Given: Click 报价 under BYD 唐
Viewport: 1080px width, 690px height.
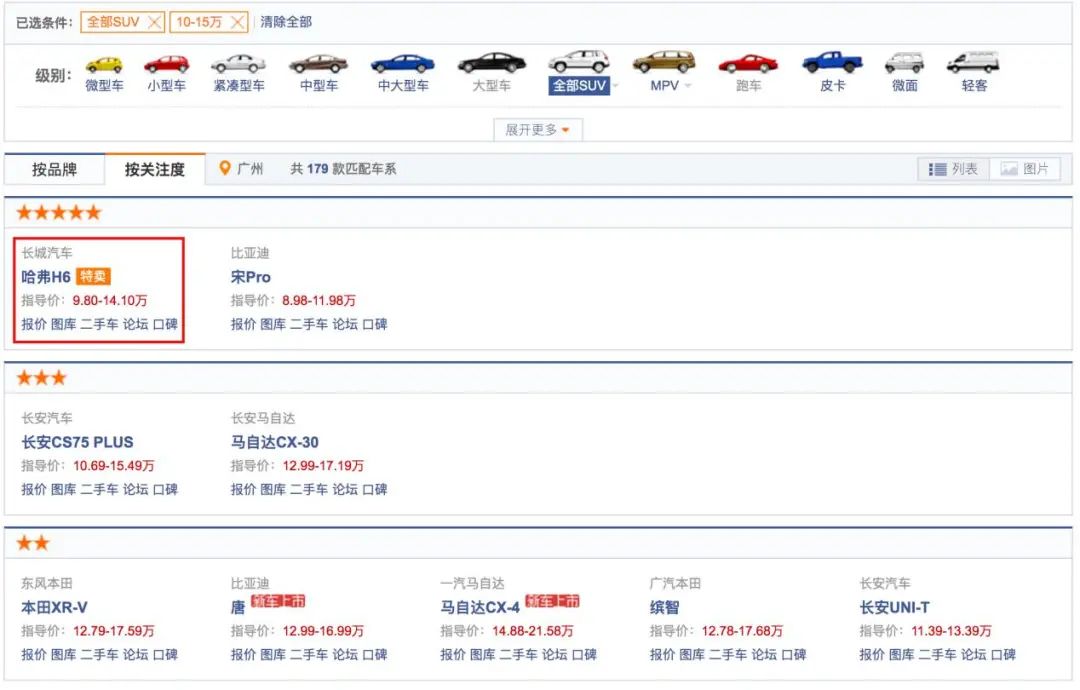Looking at the screenshot, I should tap(243, 654).
